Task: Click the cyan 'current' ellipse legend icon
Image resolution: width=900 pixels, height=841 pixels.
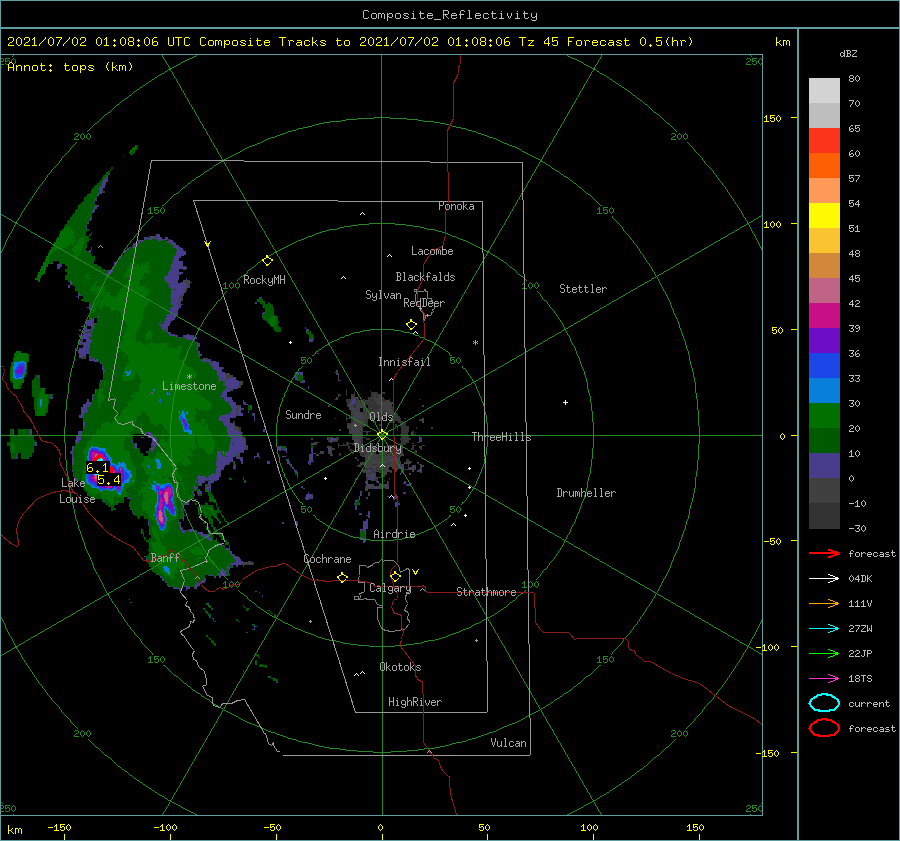Action: (824, 703)
